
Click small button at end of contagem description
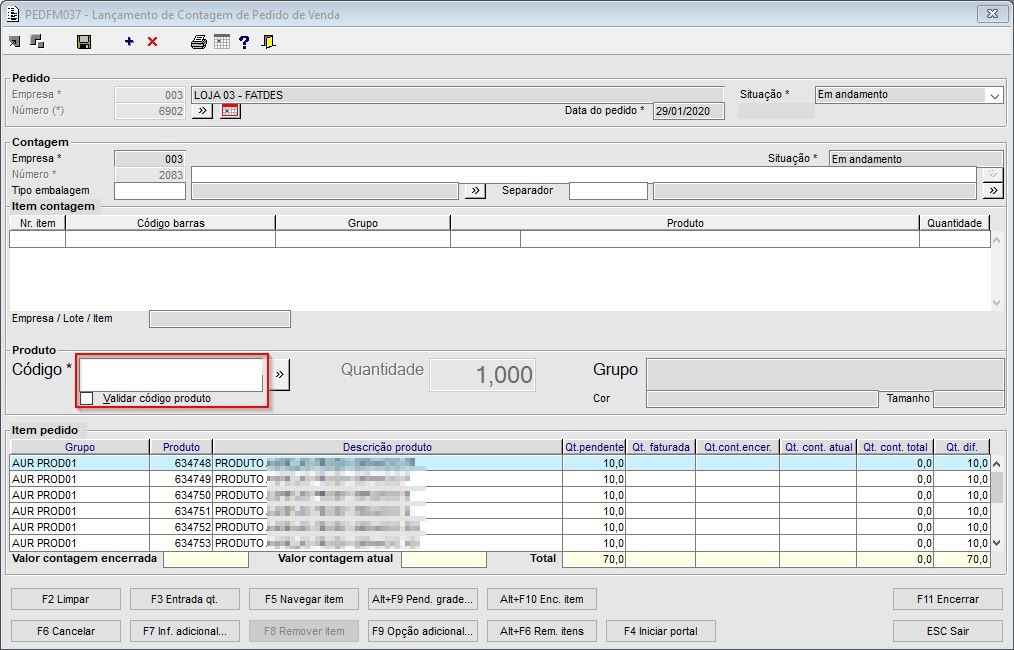[993, 174]
